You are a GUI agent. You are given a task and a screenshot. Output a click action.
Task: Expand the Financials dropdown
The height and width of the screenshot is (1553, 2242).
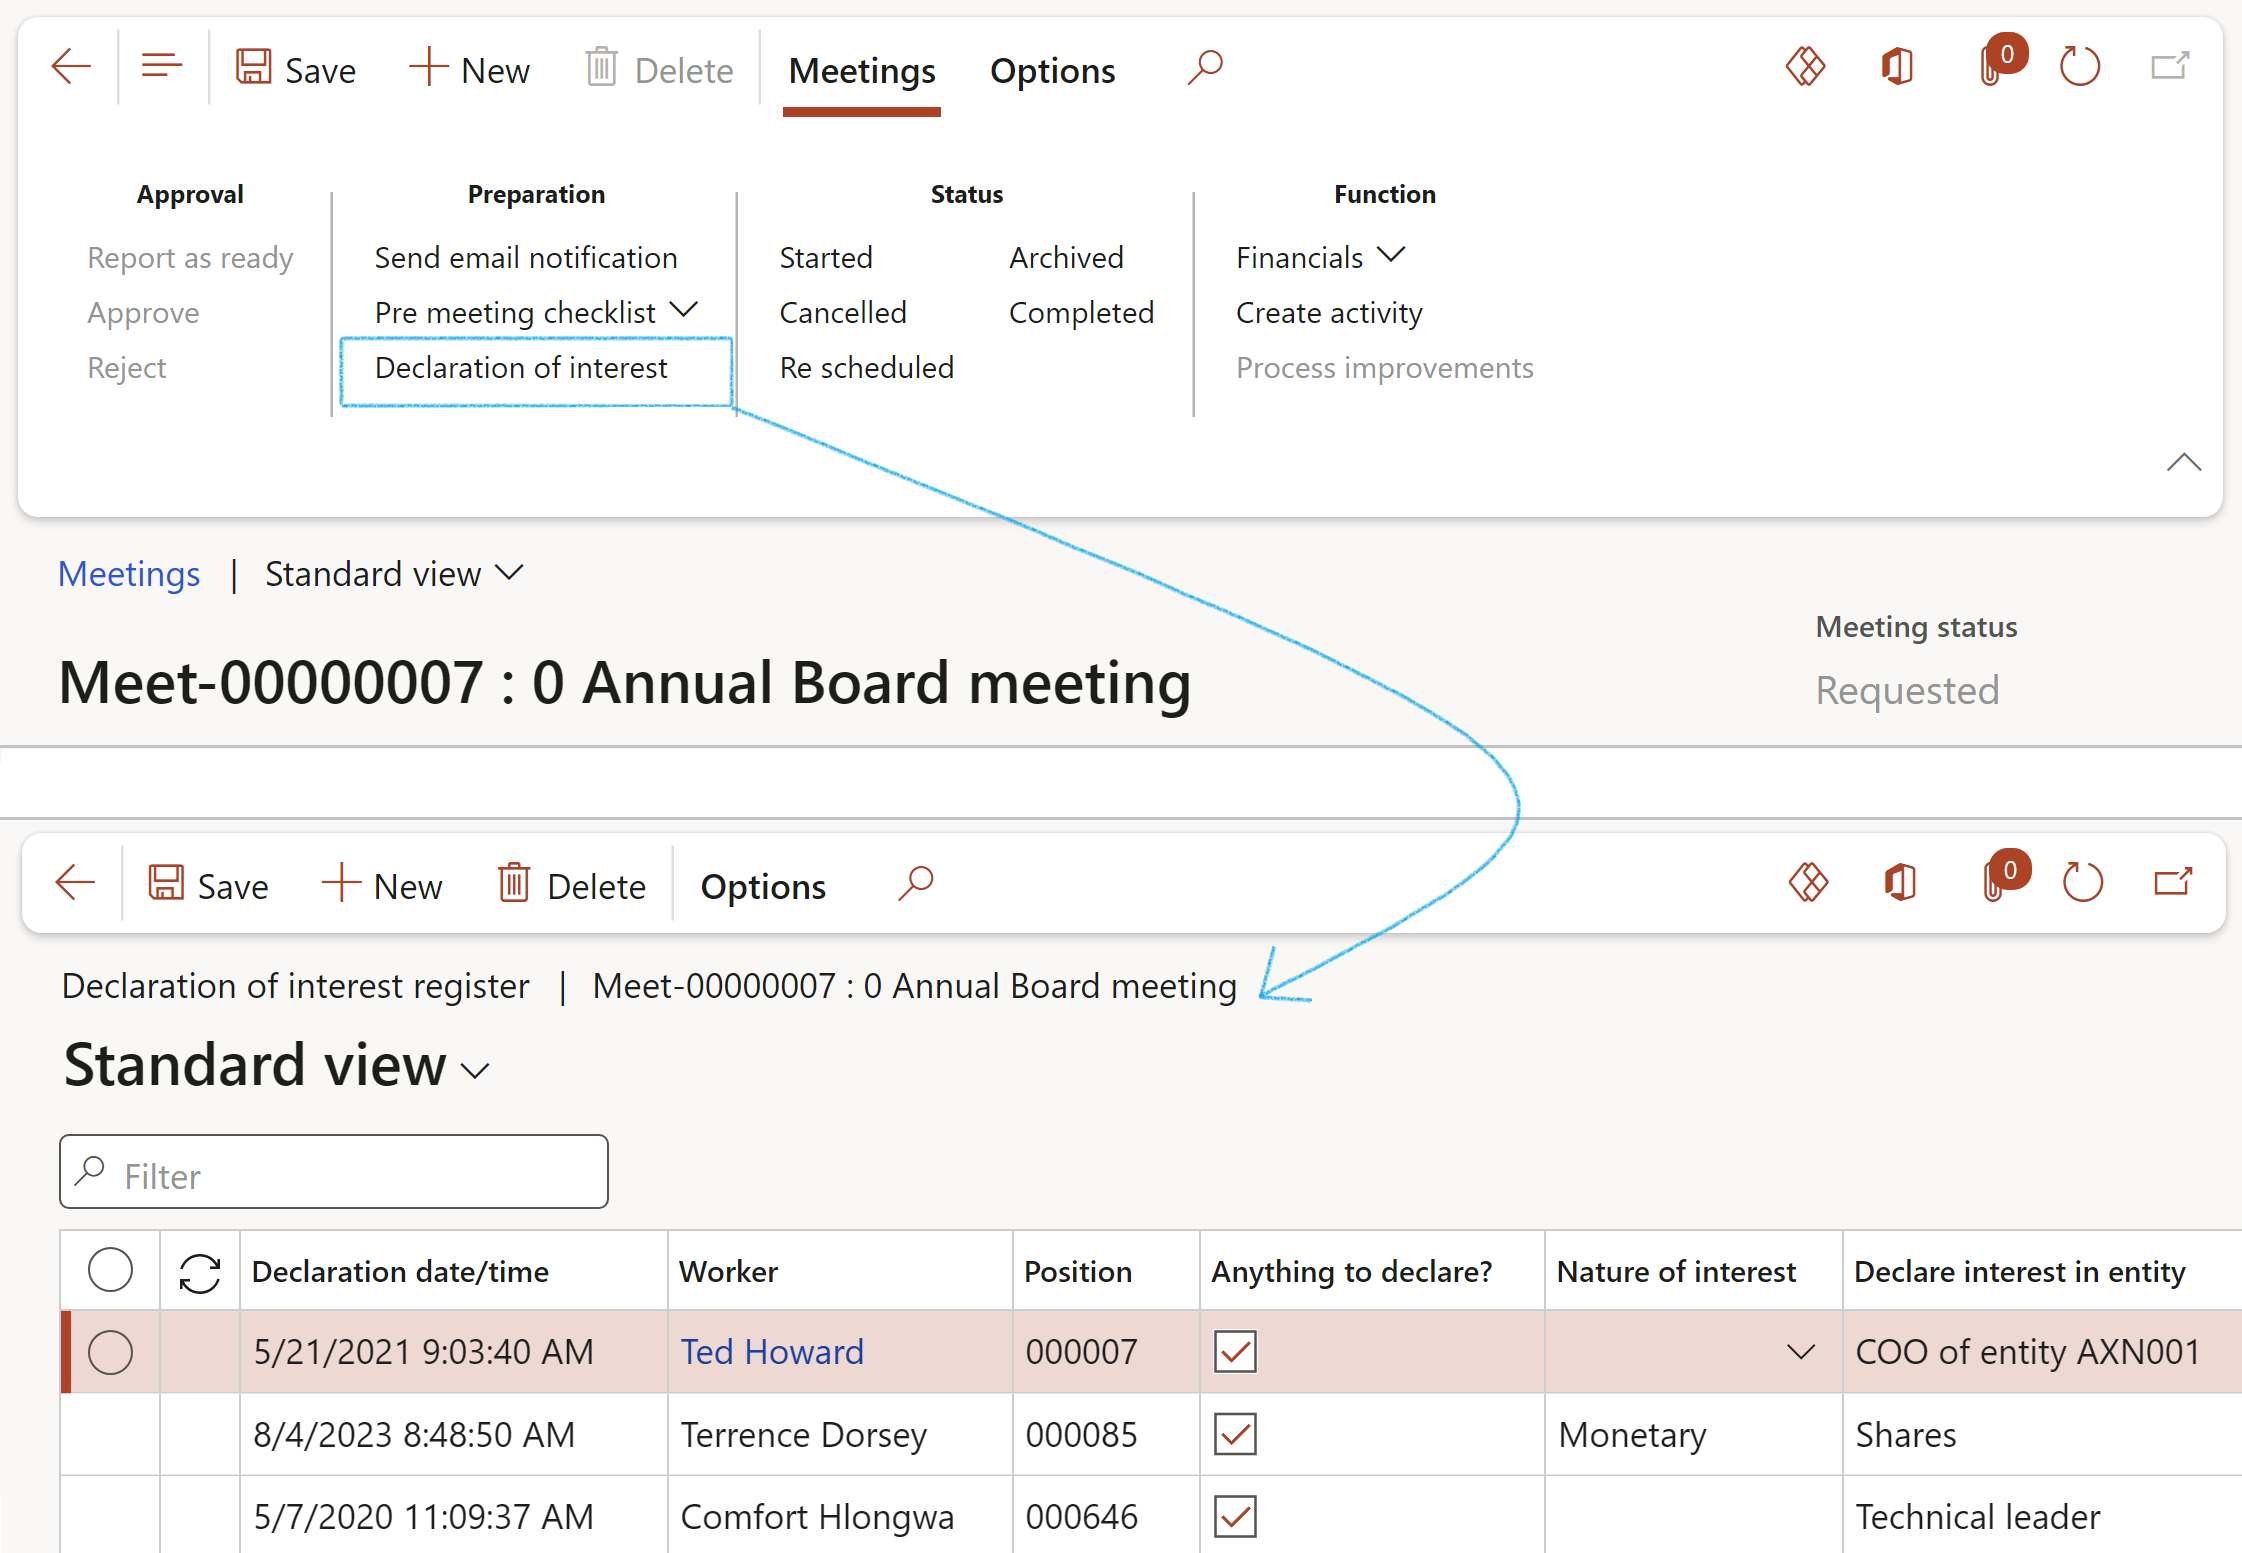coord(1321,258)
